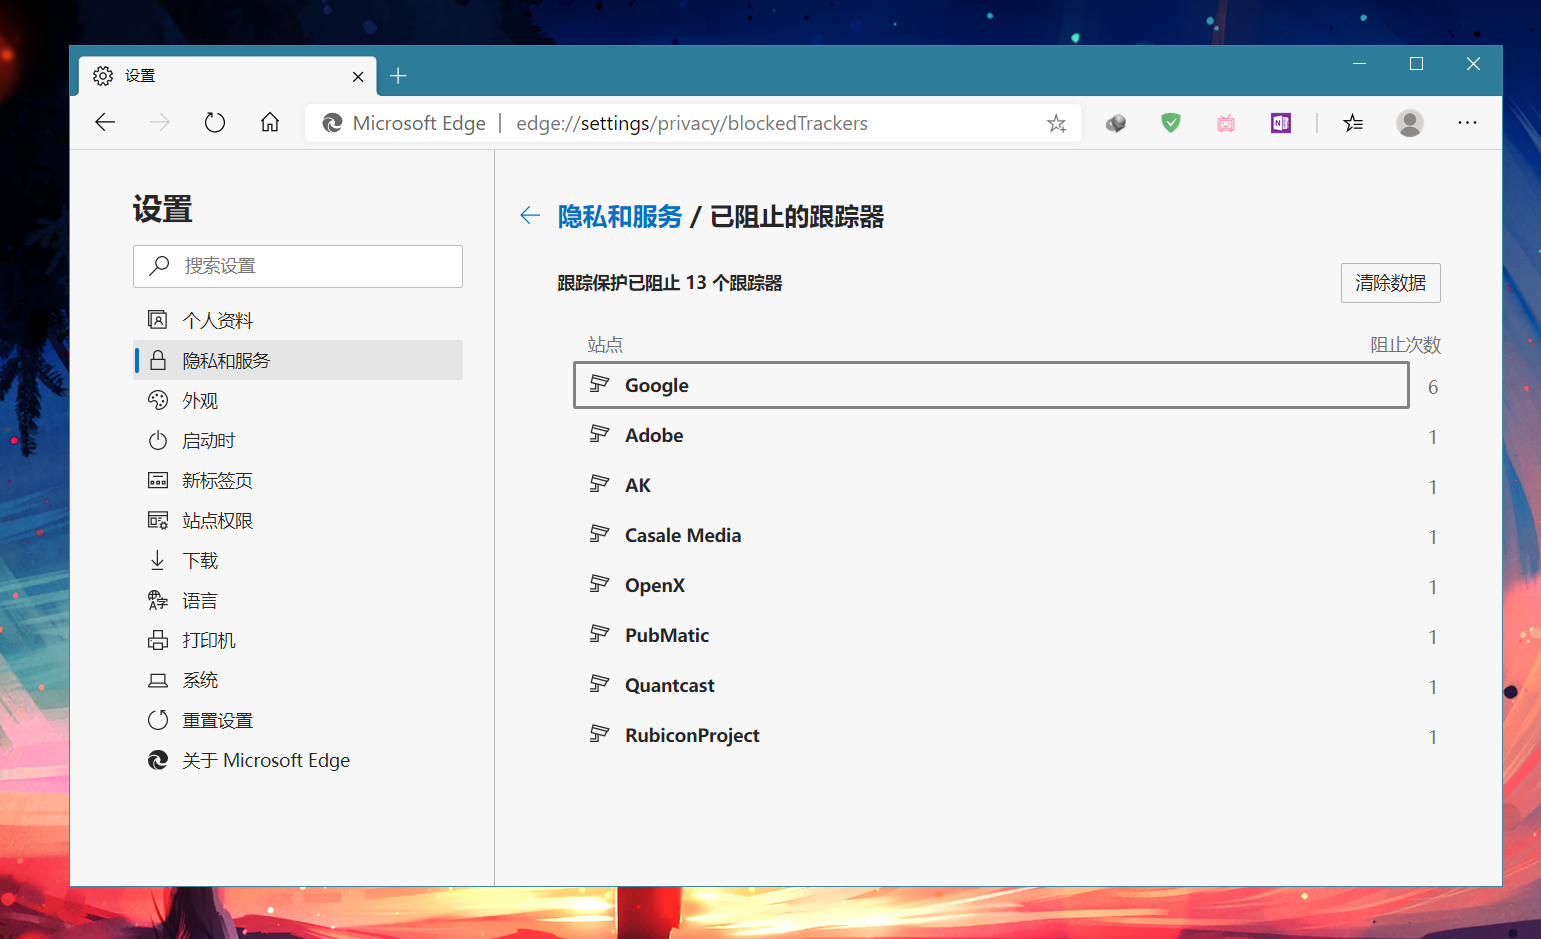Viewport: 1541px width, 939px height.
Task: Expand the Casale Media tracker row
Action: (x=991, y=535)
